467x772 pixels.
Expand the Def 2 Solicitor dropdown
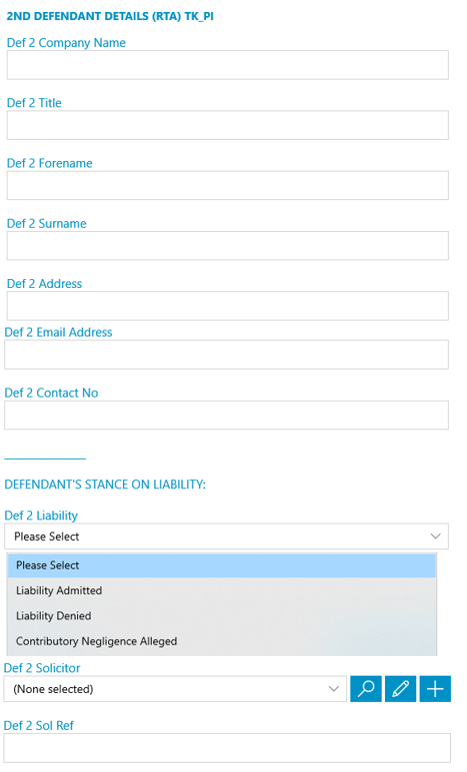pos(334,689)
